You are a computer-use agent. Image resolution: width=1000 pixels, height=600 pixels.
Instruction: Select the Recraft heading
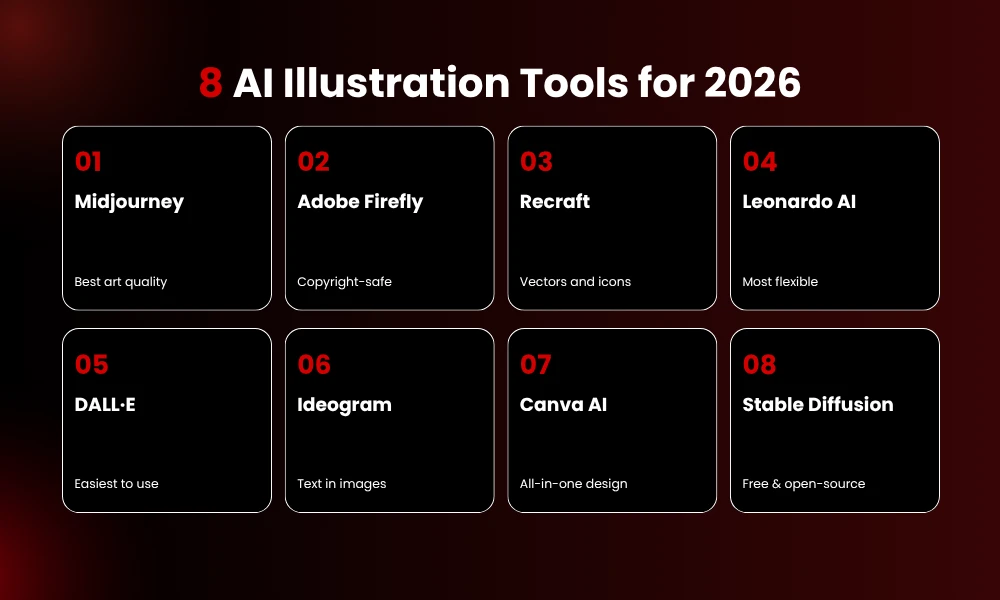555,201
